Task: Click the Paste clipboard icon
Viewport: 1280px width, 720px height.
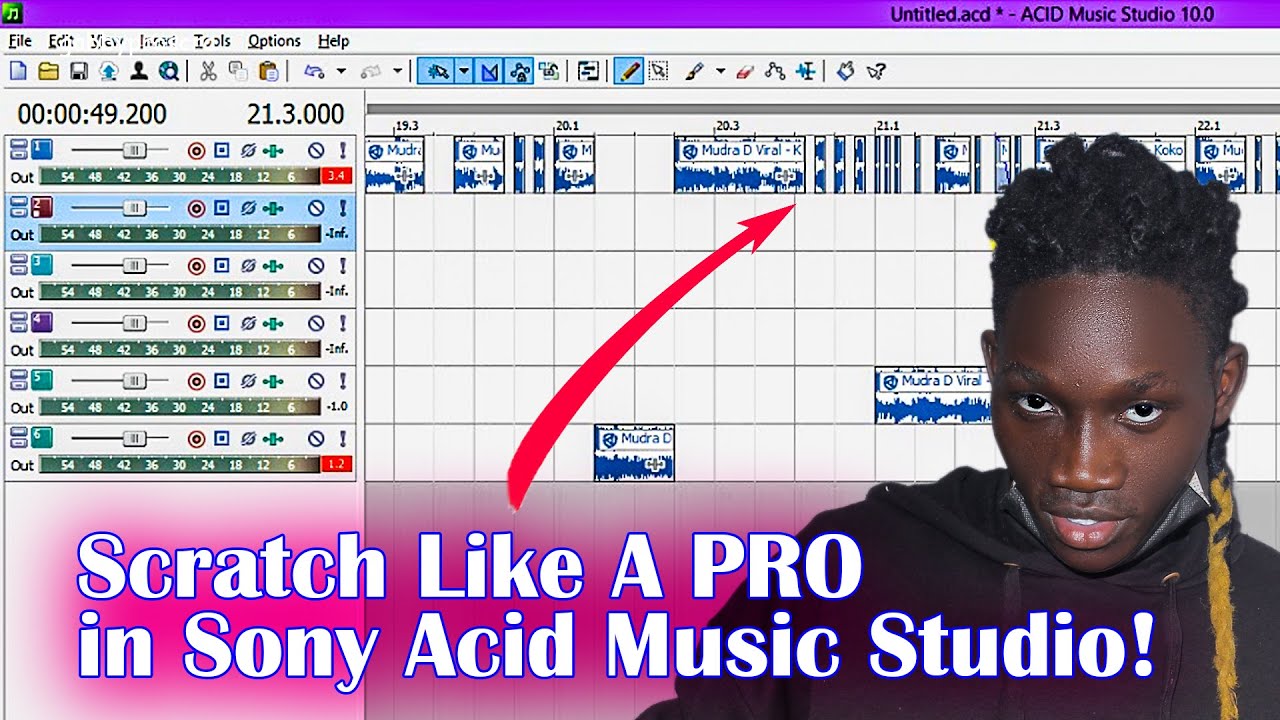Action: click(268, 71)
